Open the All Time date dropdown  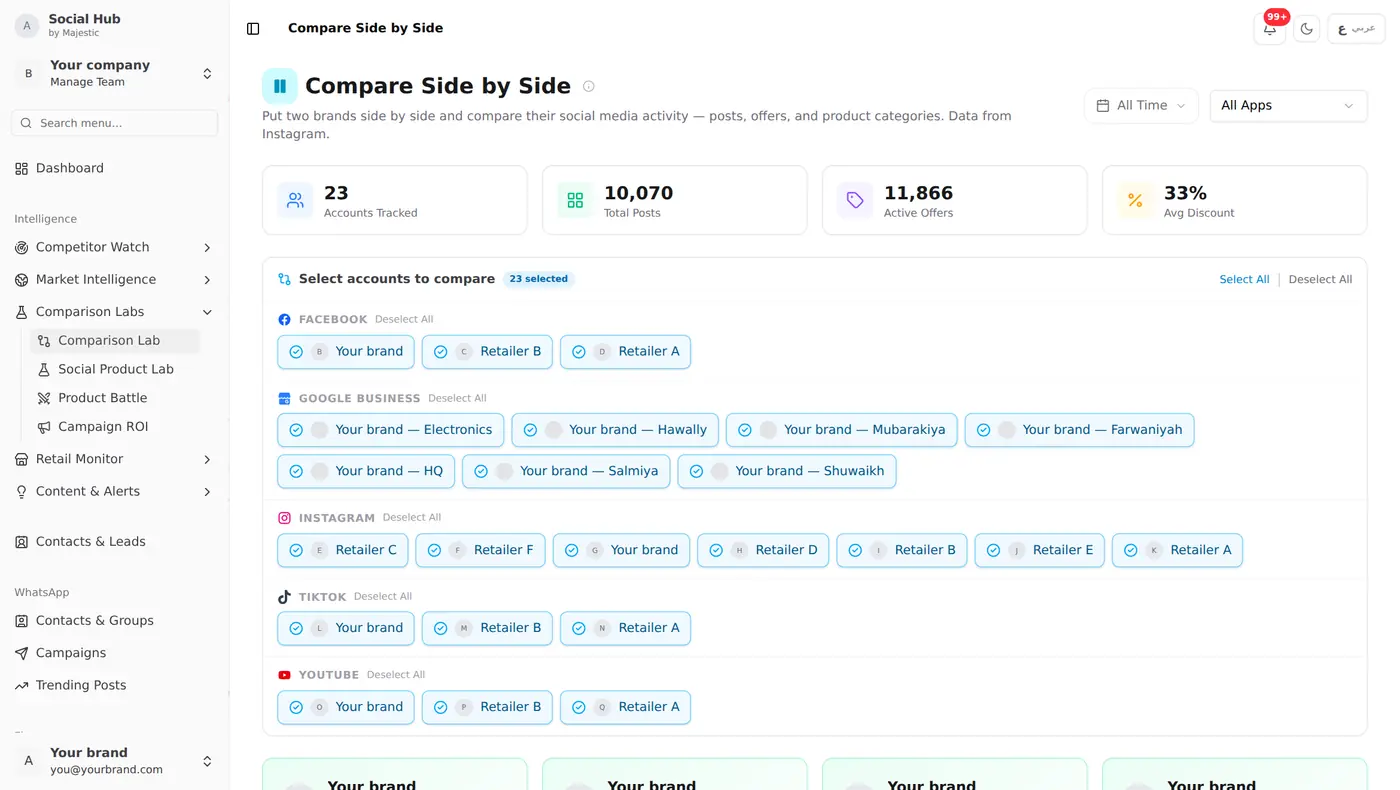pos(1141,106)
